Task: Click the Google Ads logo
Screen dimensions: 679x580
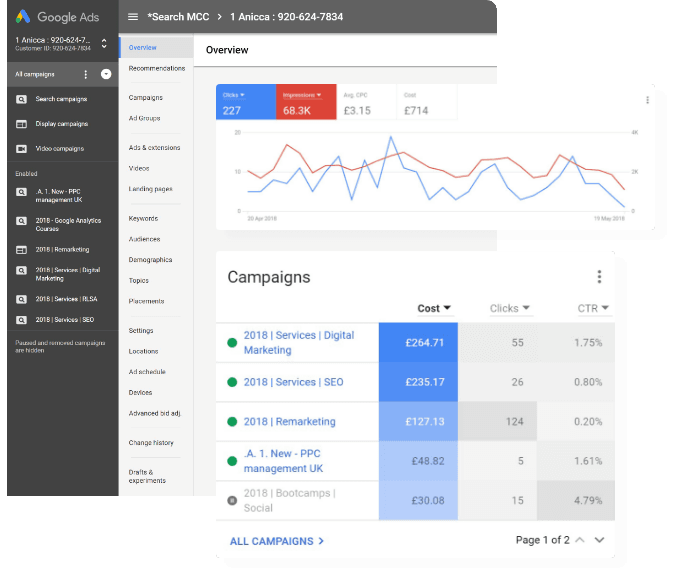Action: pos(23,16)
